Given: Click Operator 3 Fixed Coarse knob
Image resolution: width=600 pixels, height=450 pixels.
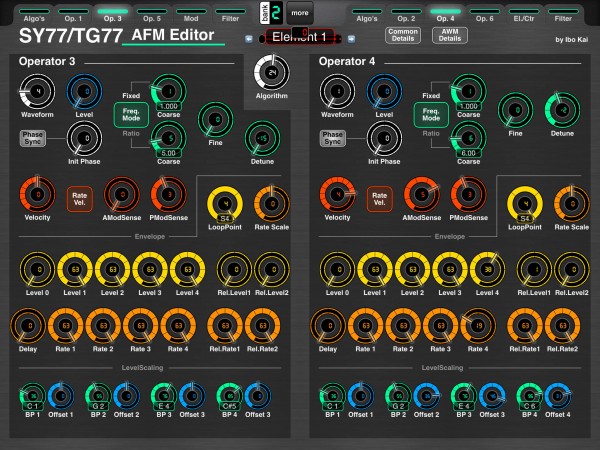Looking at the screenshot, I should click(169, 91).
